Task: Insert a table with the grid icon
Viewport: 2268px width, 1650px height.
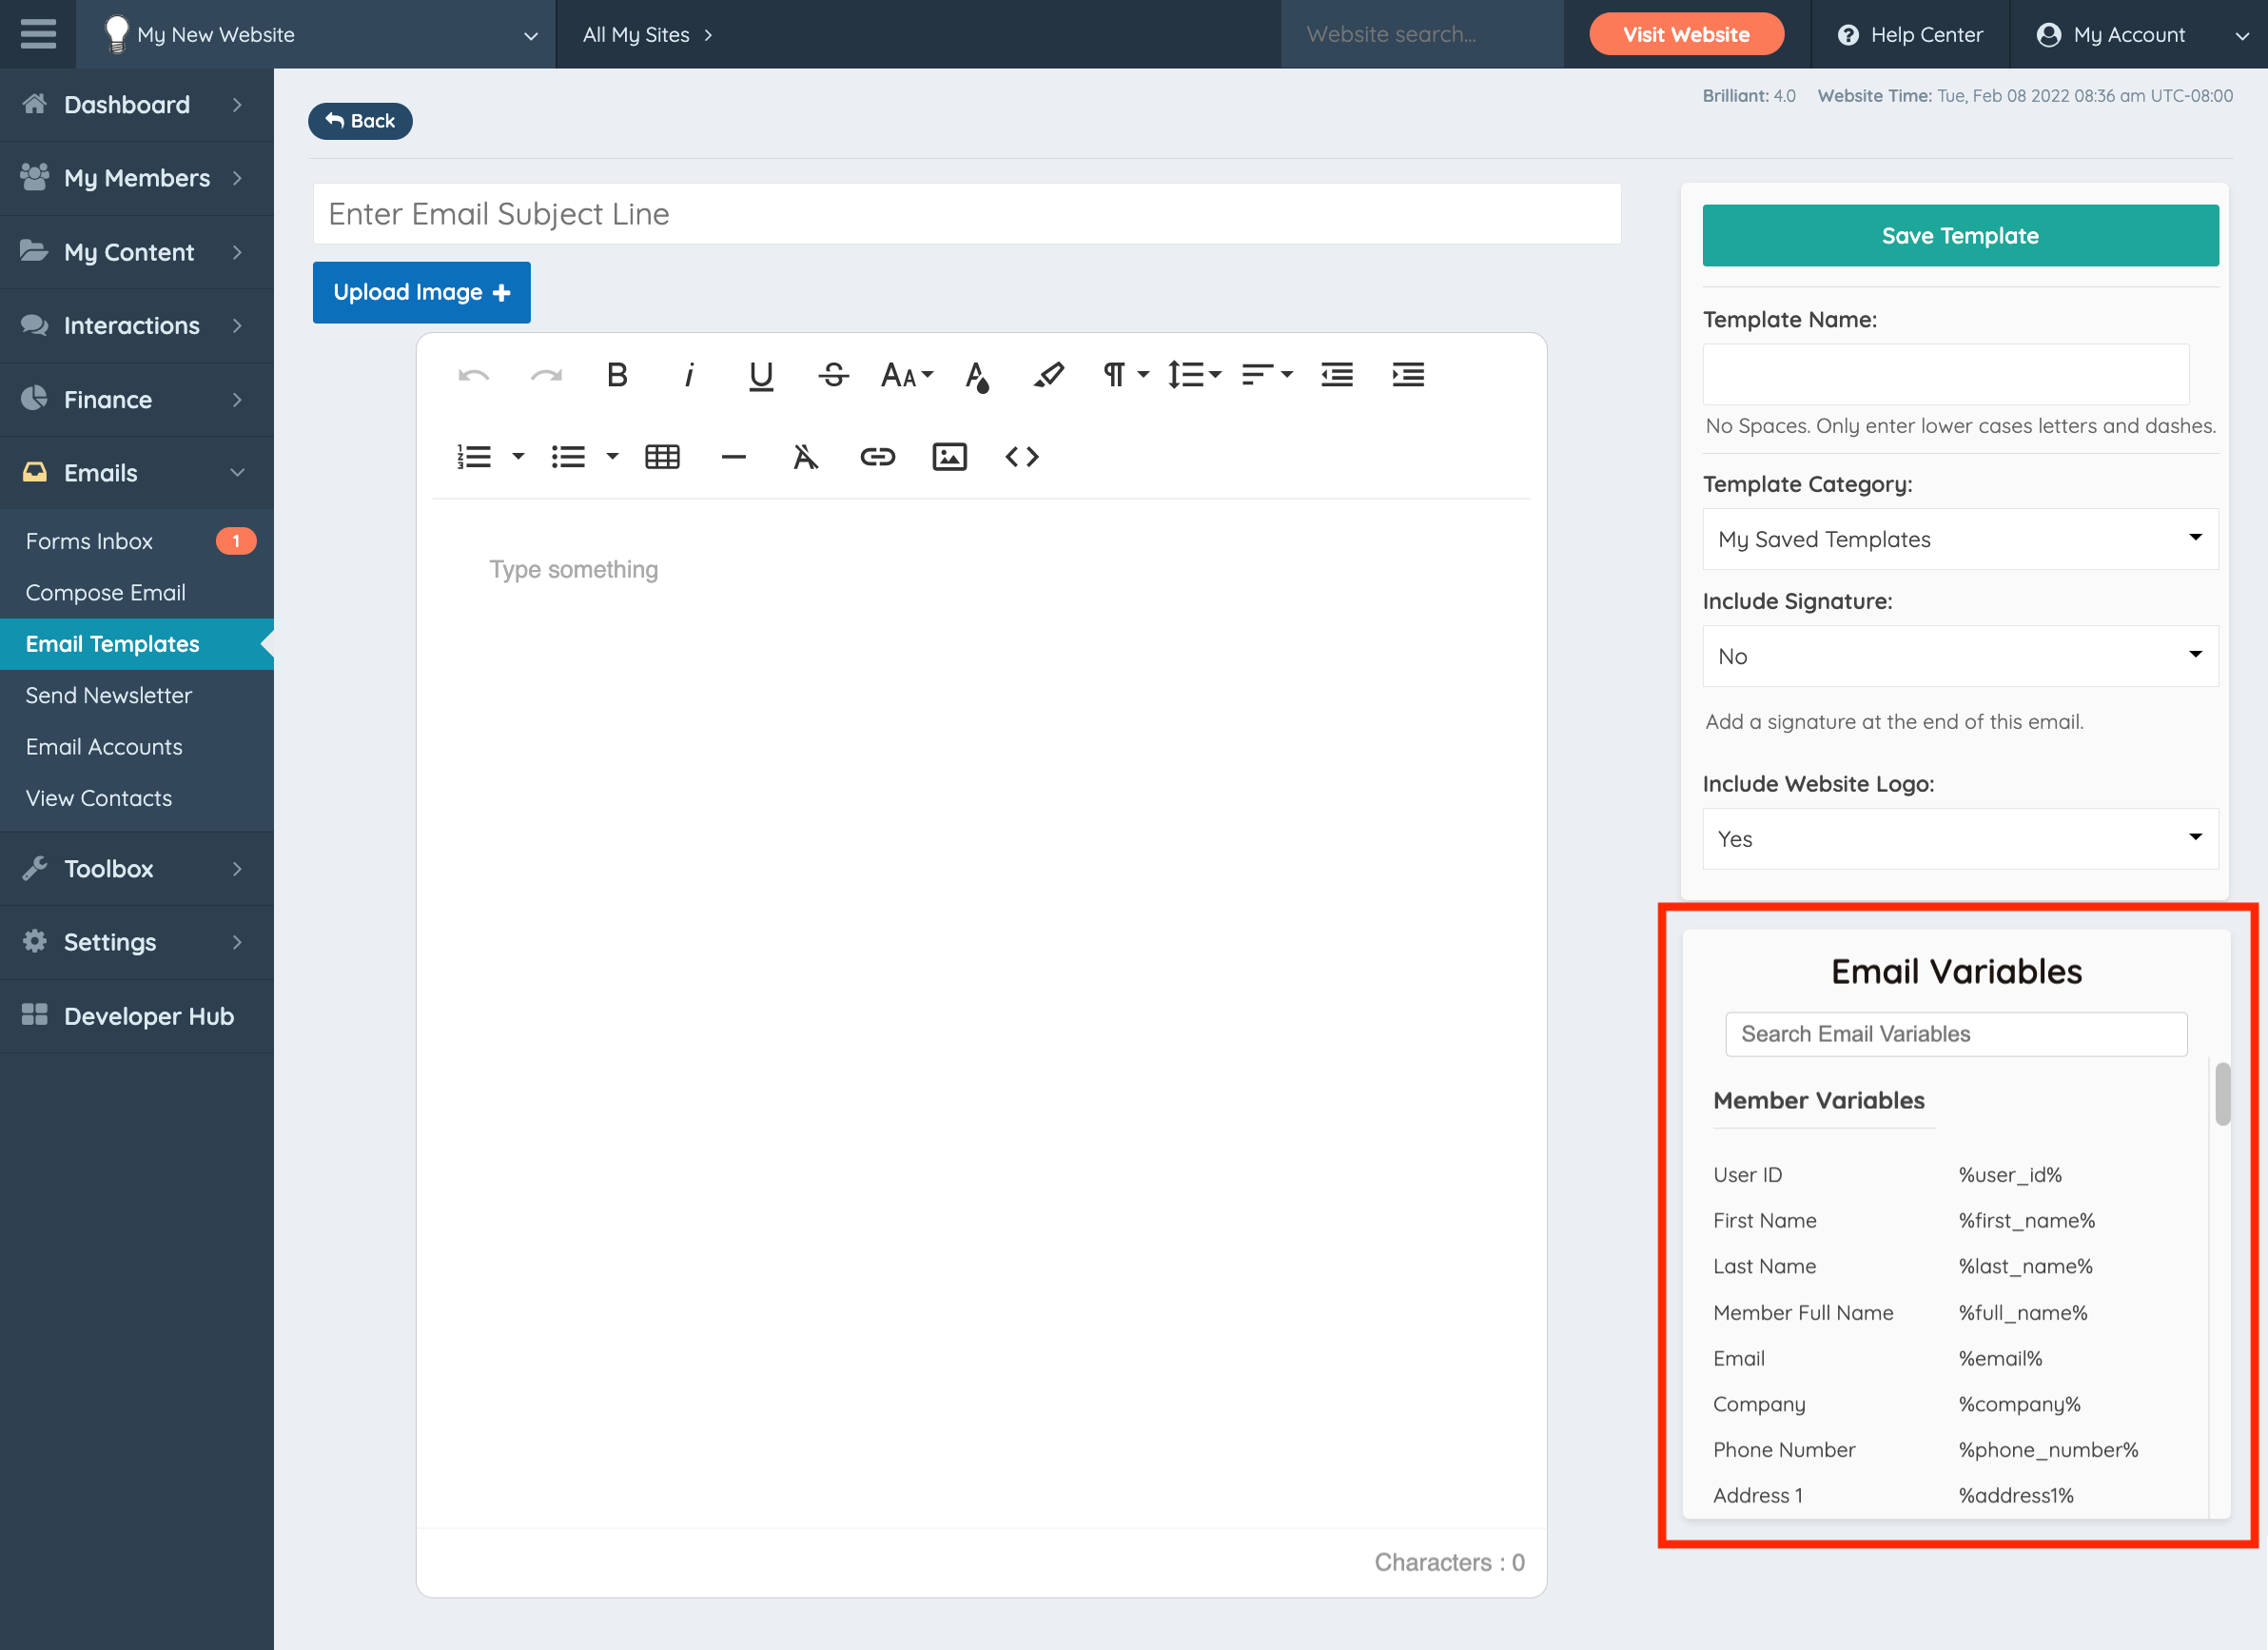Action: coord(662,457)
